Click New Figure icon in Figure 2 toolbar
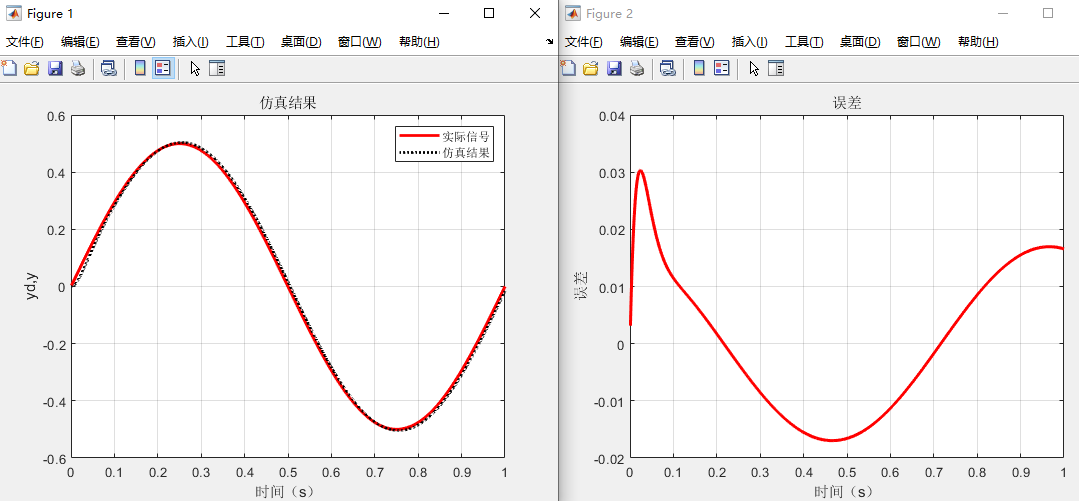The height and width of the screenshot is (501, 1079). [x=568, y=68]
